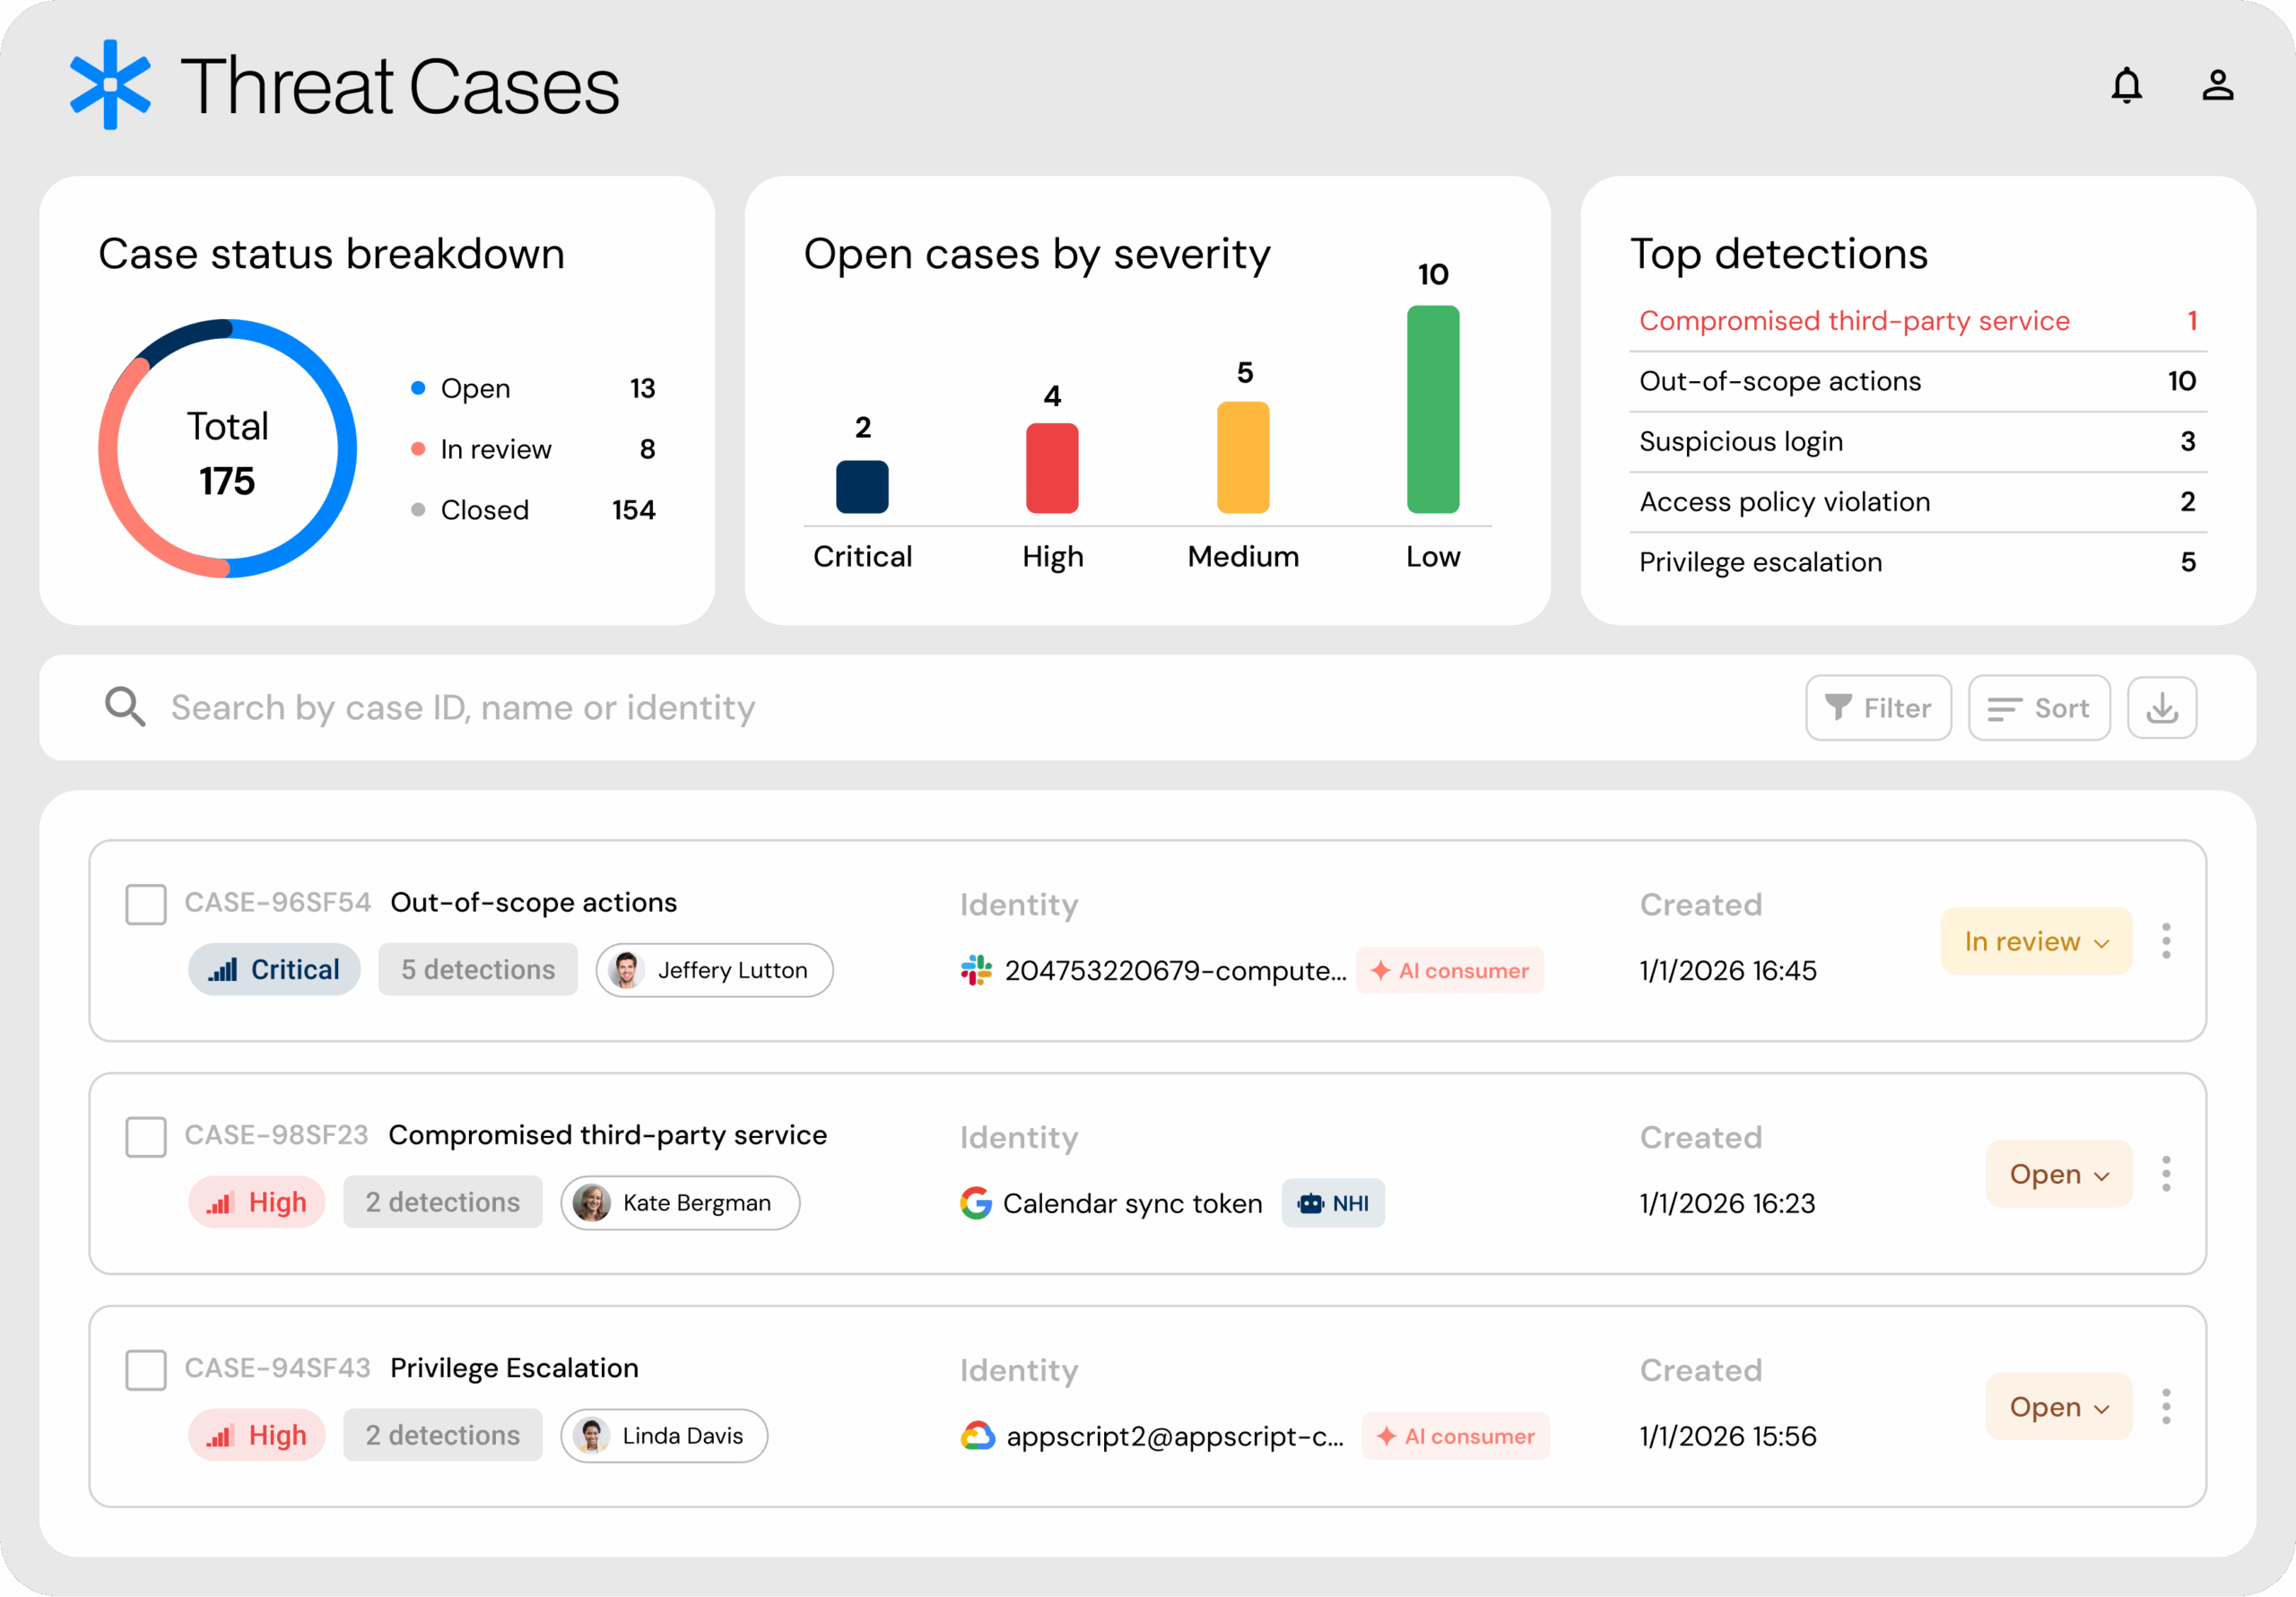Tick the CASE-98SF23 checkbox
2296x1597 pixels.
tap(146, 1137)
